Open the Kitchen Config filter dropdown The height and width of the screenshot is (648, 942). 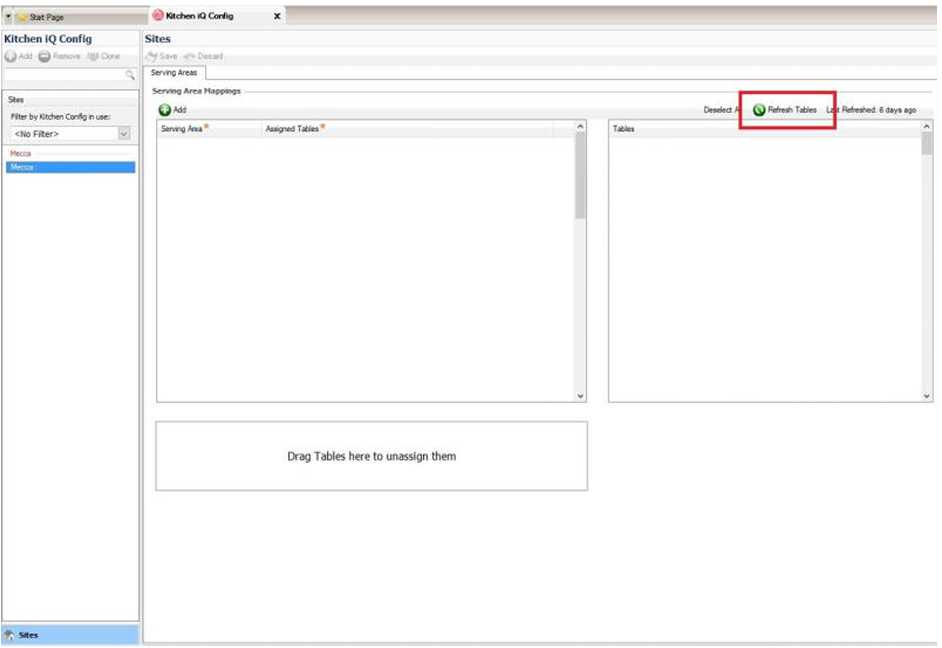pyautogui.click(x=124, y=133)
